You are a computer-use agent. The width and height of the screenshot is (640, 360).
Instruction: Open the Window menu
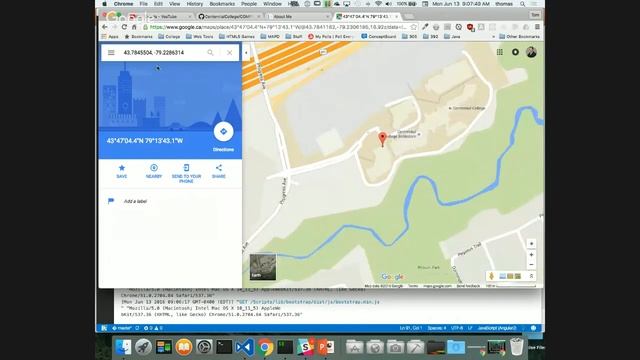(x=272, y=4)
